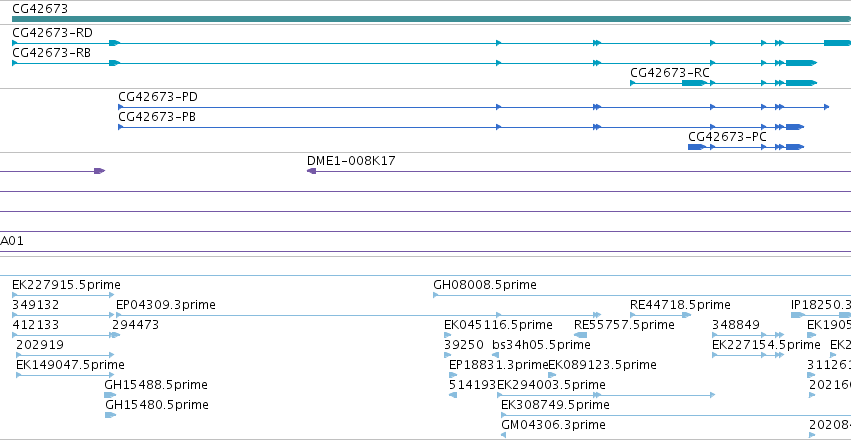Open transcript label CG42673-RD
The width and height of the screenshot is (851, 440).
pyautogui.click(x=52, y=33)
